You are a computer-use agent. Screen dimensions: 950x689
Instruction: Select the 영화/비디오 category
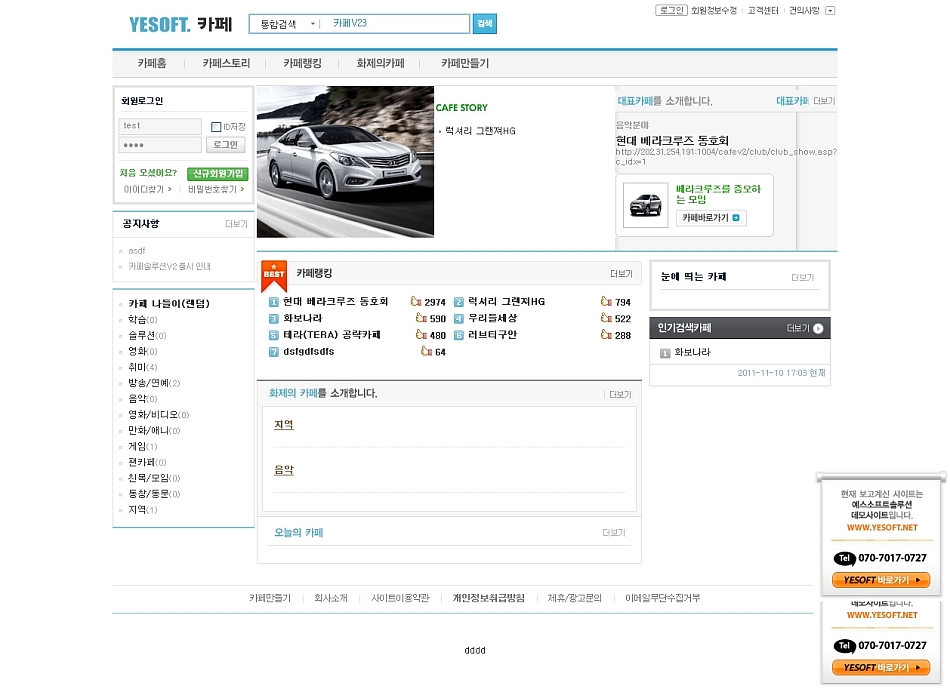point(159,414)
